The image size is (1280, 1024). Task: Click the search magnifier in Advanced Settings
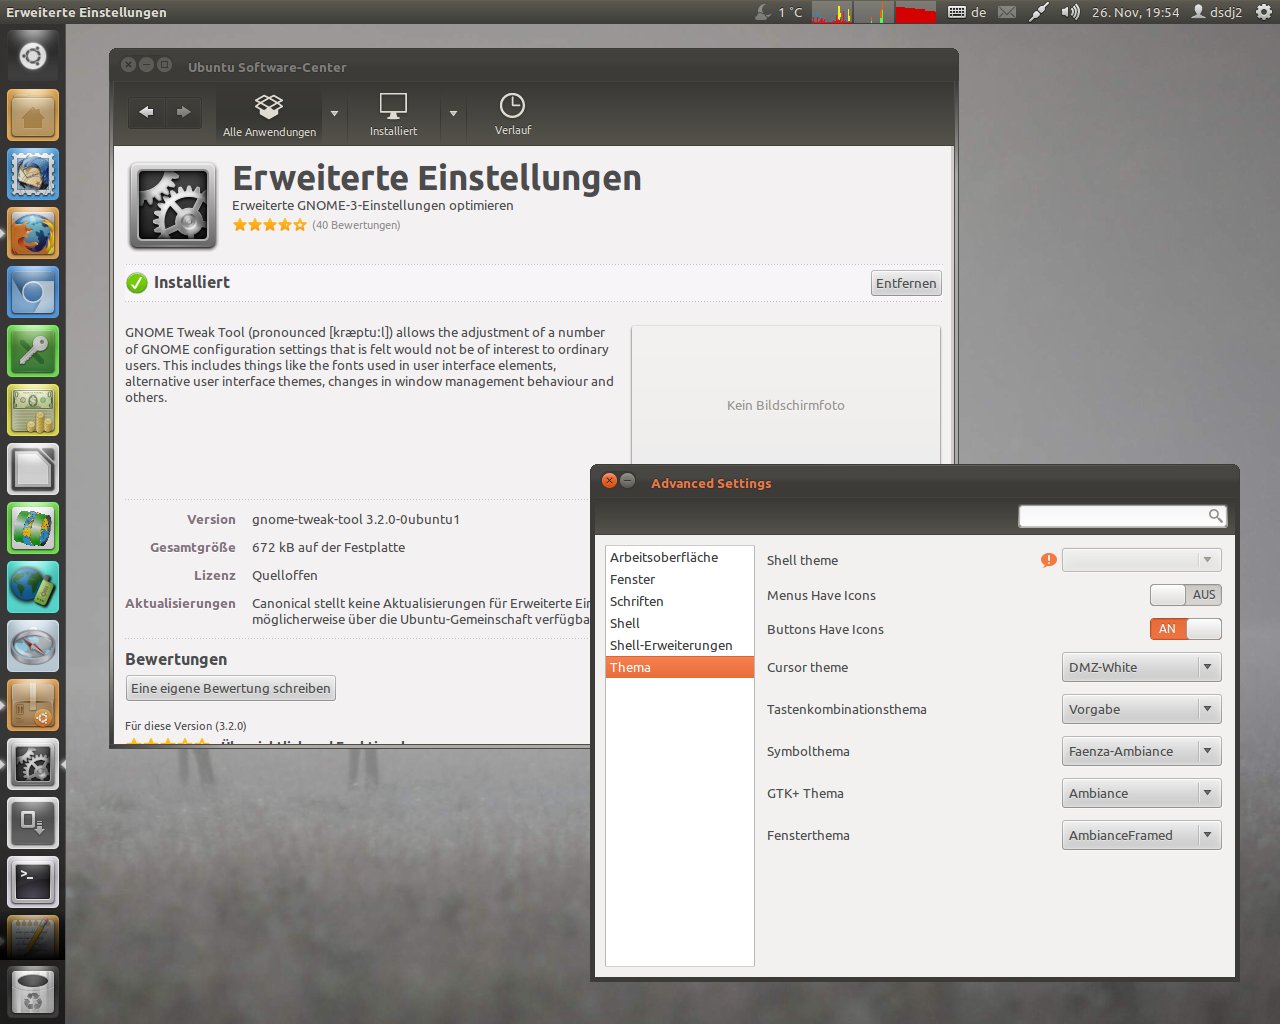pyautogui.click(x=1215, y=516)
